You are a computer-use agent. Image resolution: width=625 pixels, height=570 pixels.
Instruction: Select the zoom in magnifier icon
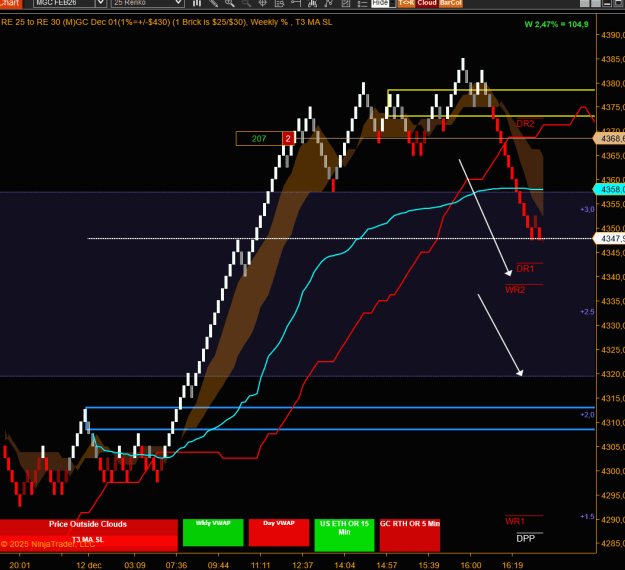point(230,3)
